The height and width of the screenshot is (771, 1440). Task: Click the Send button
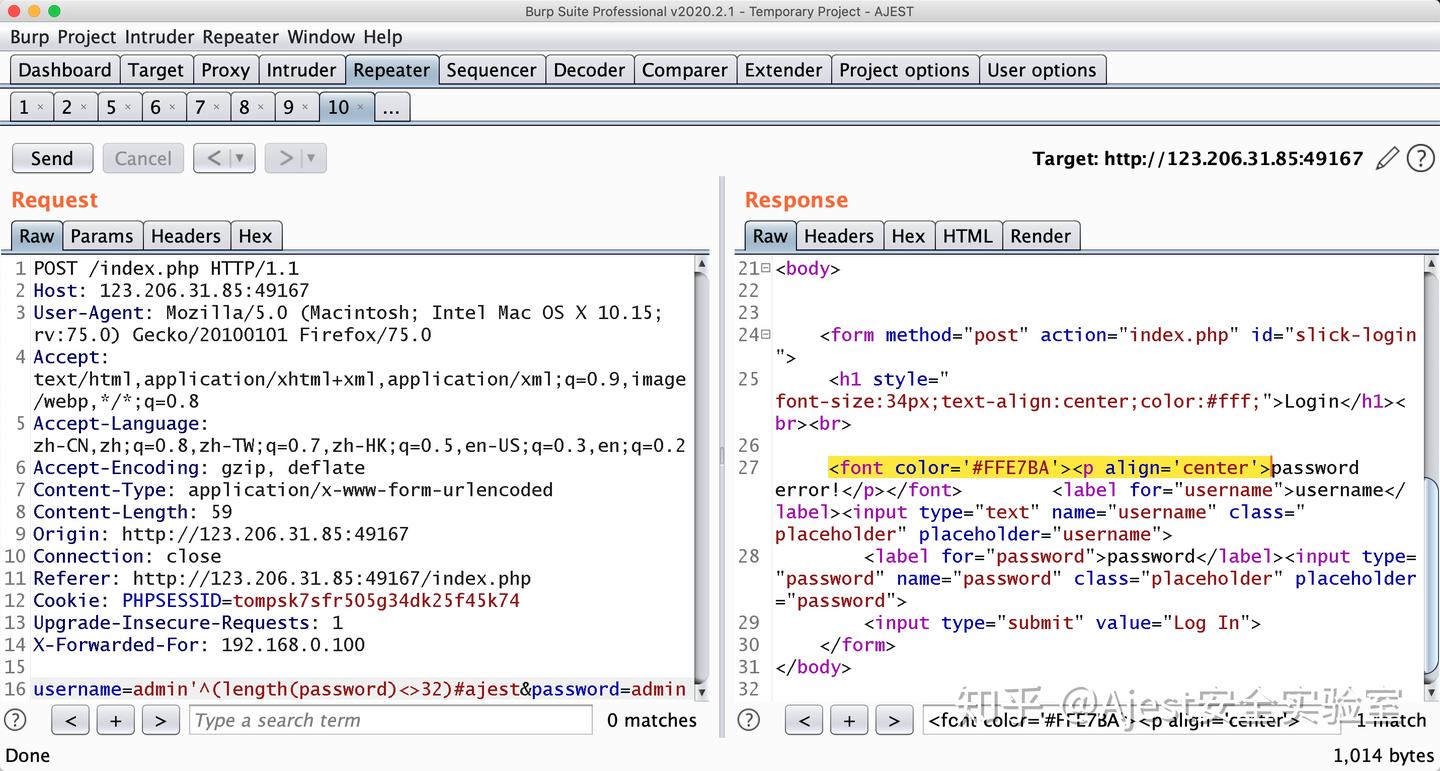[x=52, y=158]
